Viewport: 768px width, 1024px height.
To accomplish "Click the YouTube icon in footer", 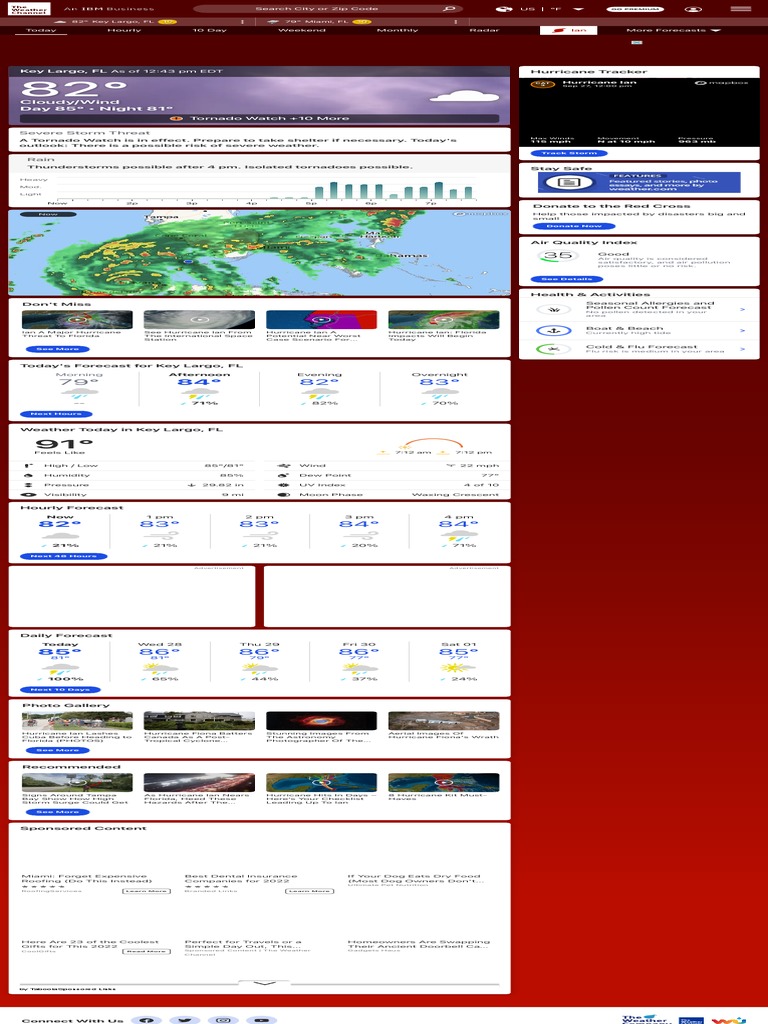I will click(261, 1019).
